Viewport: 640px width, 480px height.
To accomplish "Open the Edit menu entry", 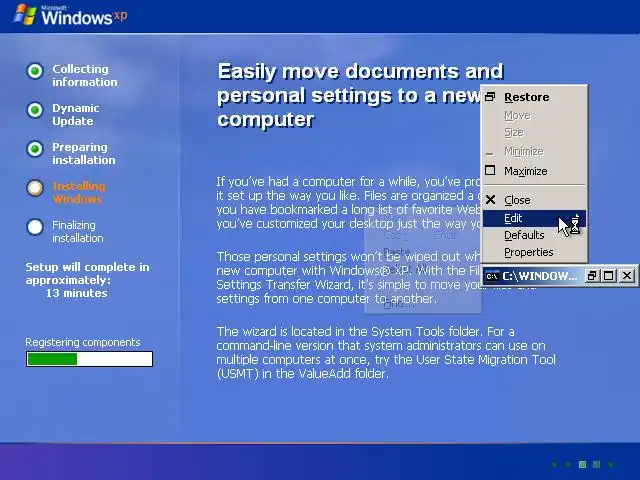I will point(535,218).
